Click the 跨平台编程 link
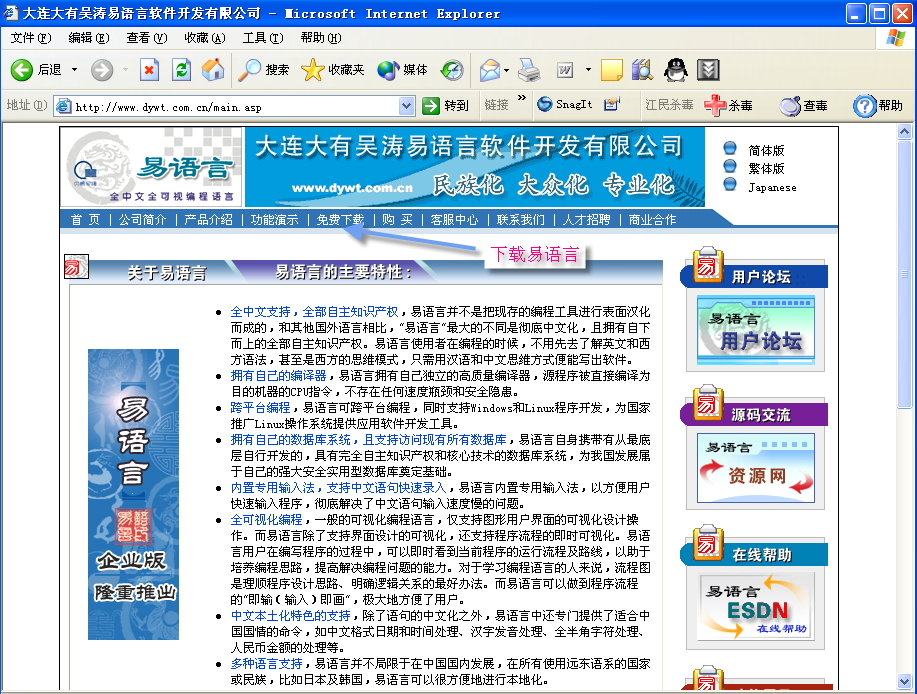 coord(260,408)
